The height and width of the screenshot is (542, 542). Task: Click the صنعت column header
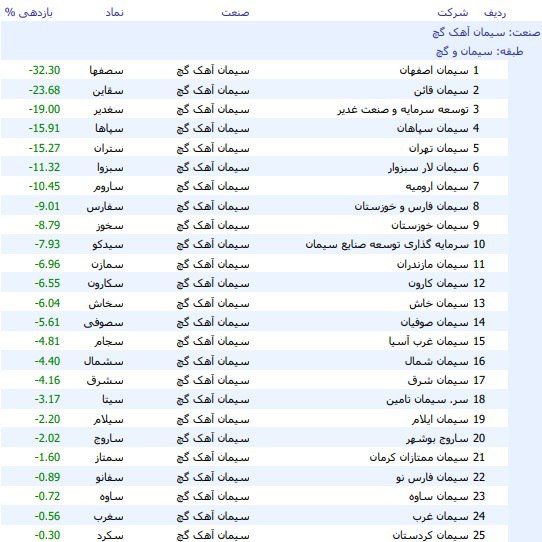click(235, 13)
